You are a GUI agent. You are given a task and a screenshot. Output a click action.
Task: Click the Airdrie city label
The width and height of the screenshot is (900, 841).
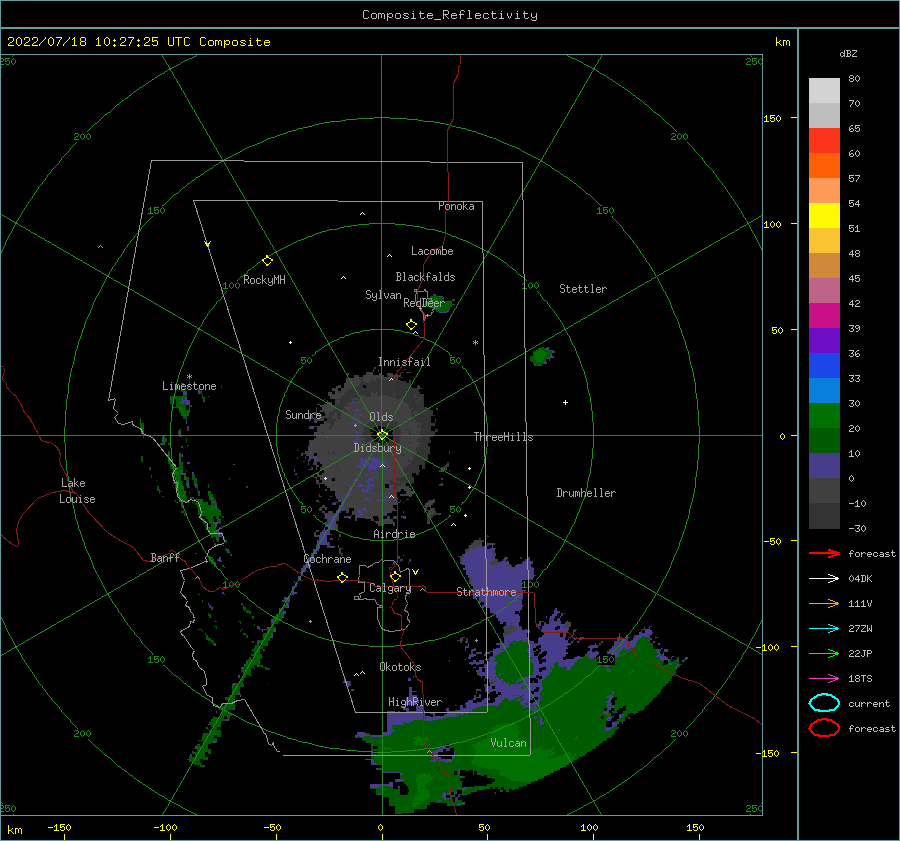(394, 534)
